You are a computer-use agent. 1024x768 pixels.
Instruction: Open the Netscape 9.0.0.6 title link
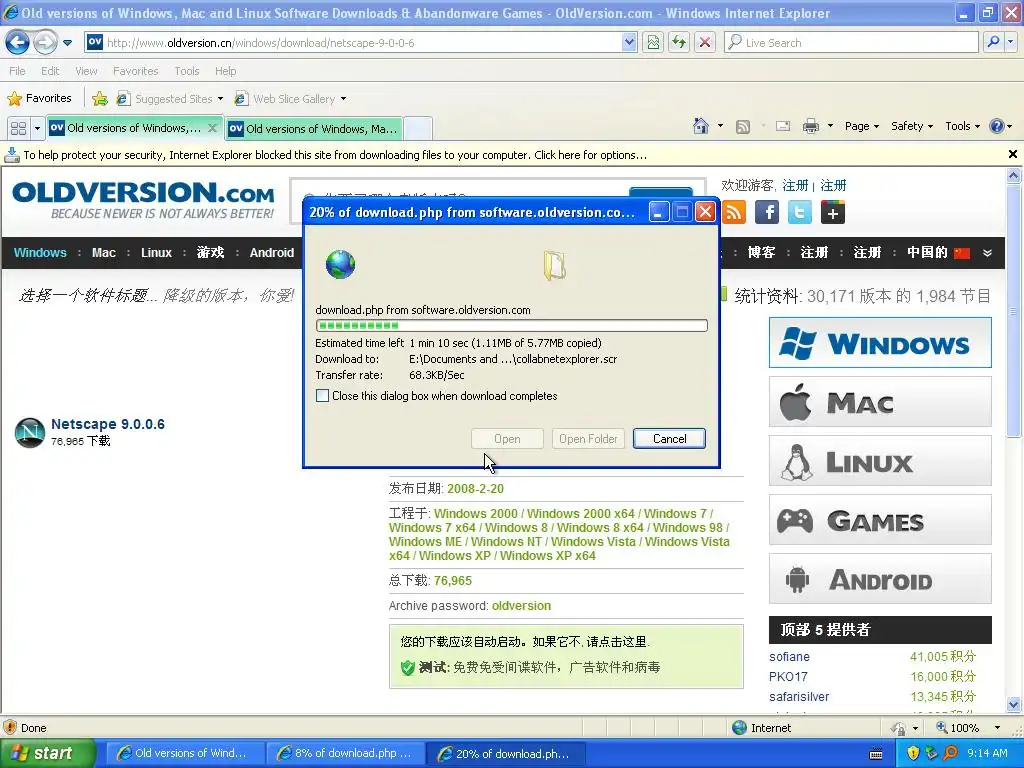tap(108, 424)
